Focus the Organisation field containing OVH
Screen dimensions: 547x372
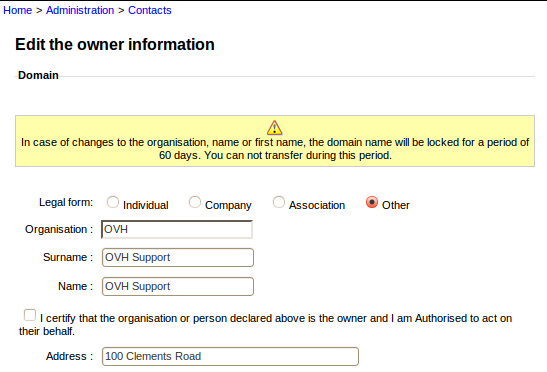tap(177, 229)
